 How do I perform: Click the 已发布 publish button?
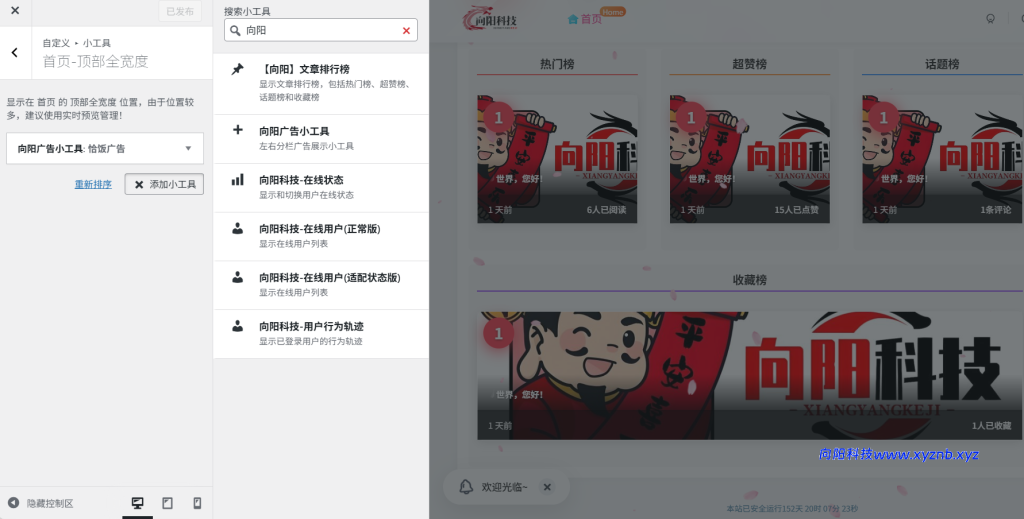point(180,11)
